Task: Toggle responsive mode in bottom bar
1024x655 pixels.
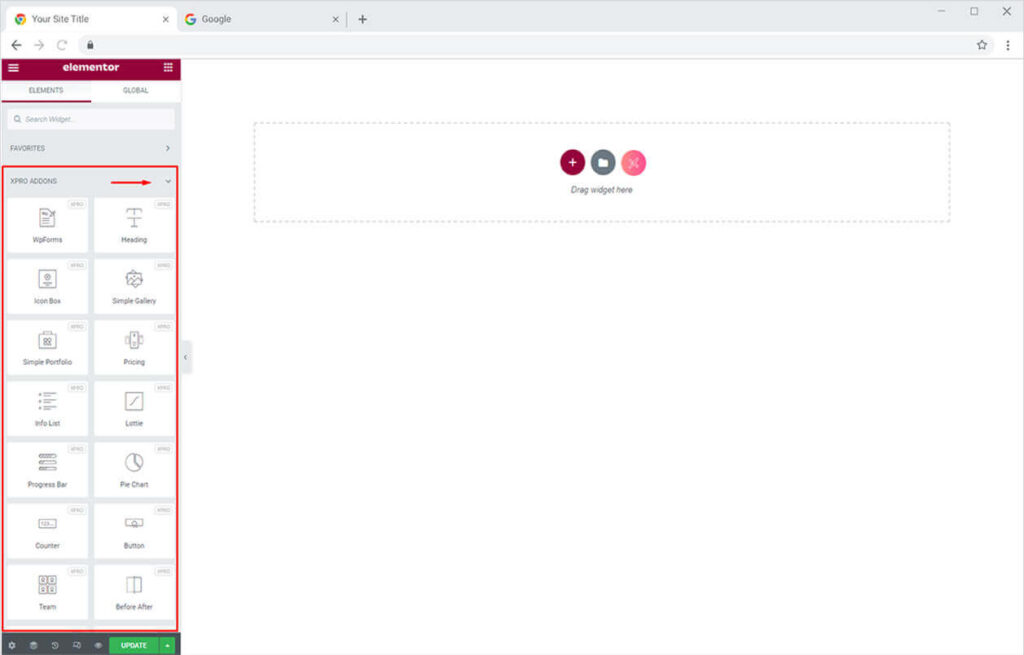Action: 77,645
